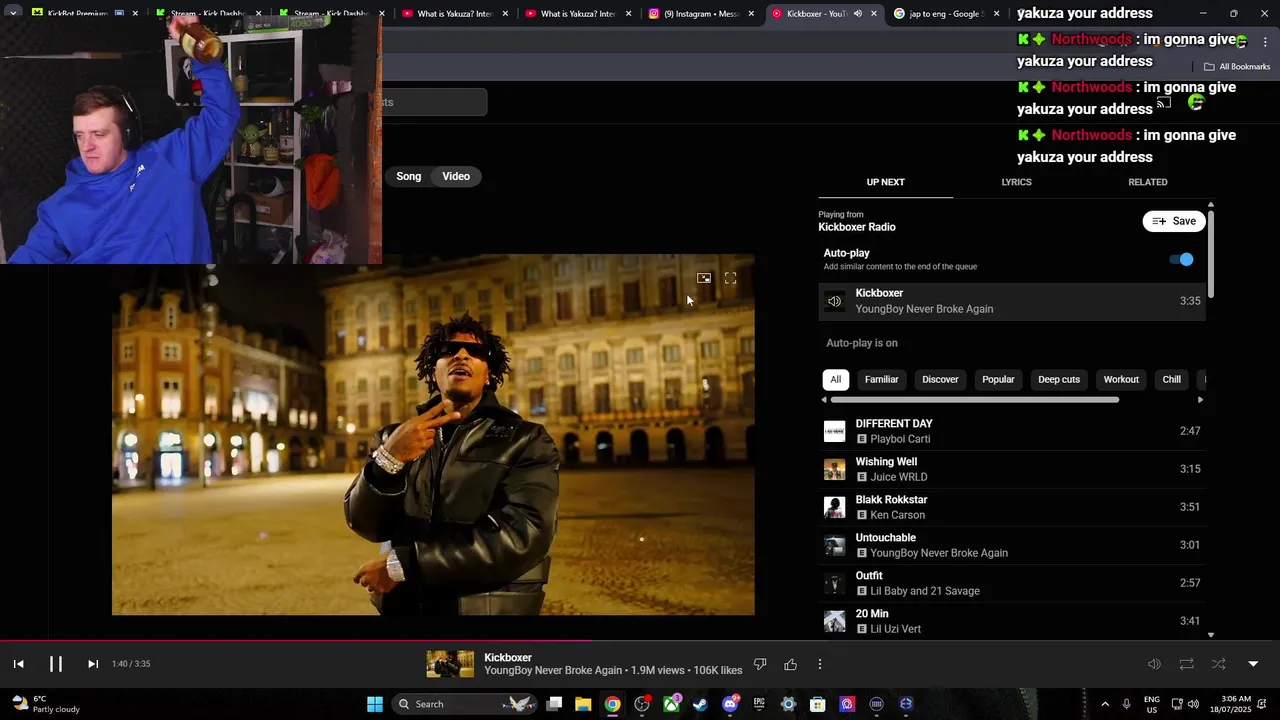
Task: Dislike the song Kickboxer
Action: tap(760, 664)
